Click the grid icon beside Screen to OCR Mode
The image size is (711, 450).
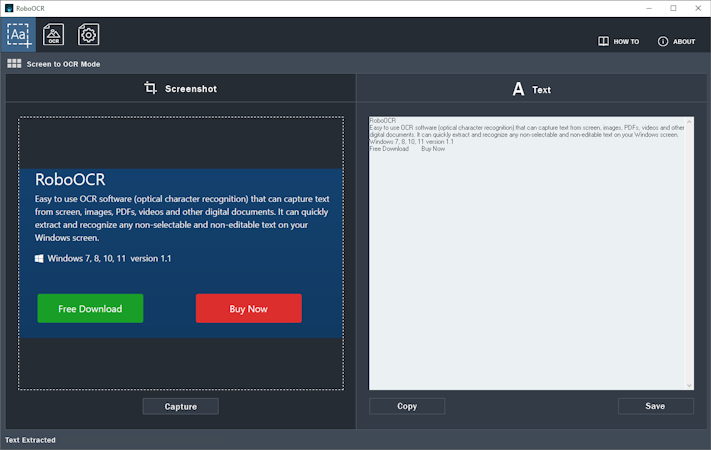tap(14, 64)
